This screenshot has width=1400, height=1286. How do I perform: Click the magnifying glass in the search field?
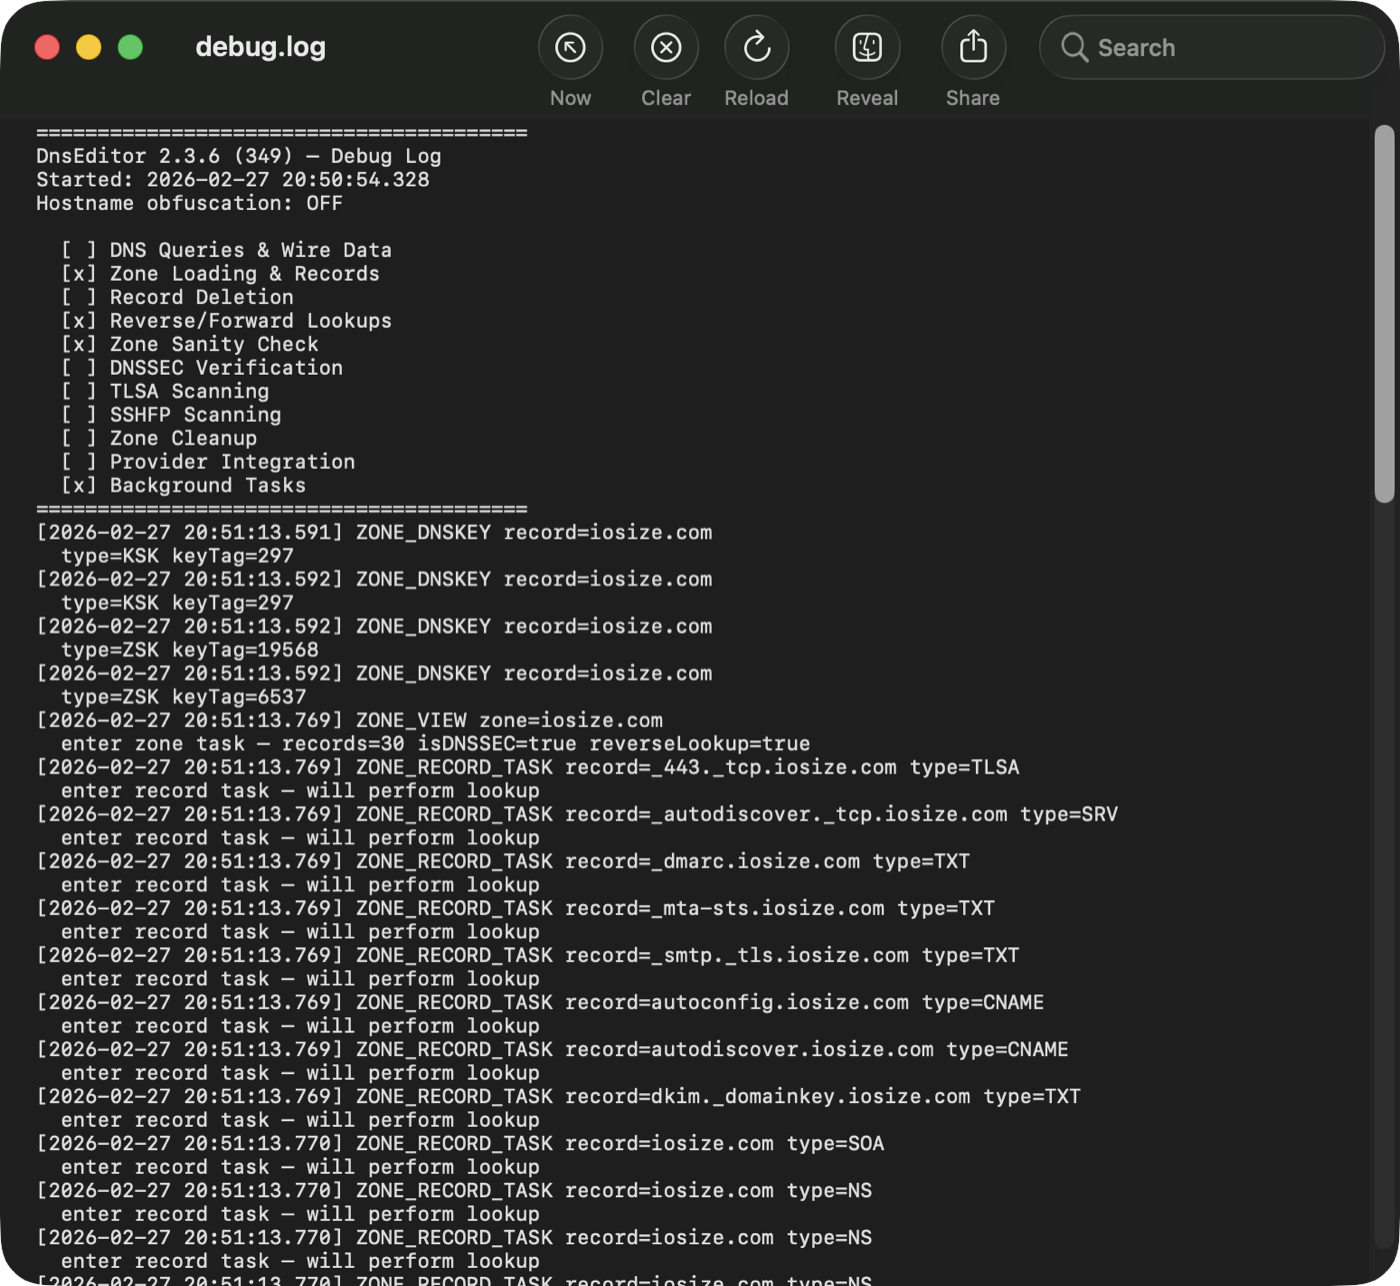click(1075, 47)
